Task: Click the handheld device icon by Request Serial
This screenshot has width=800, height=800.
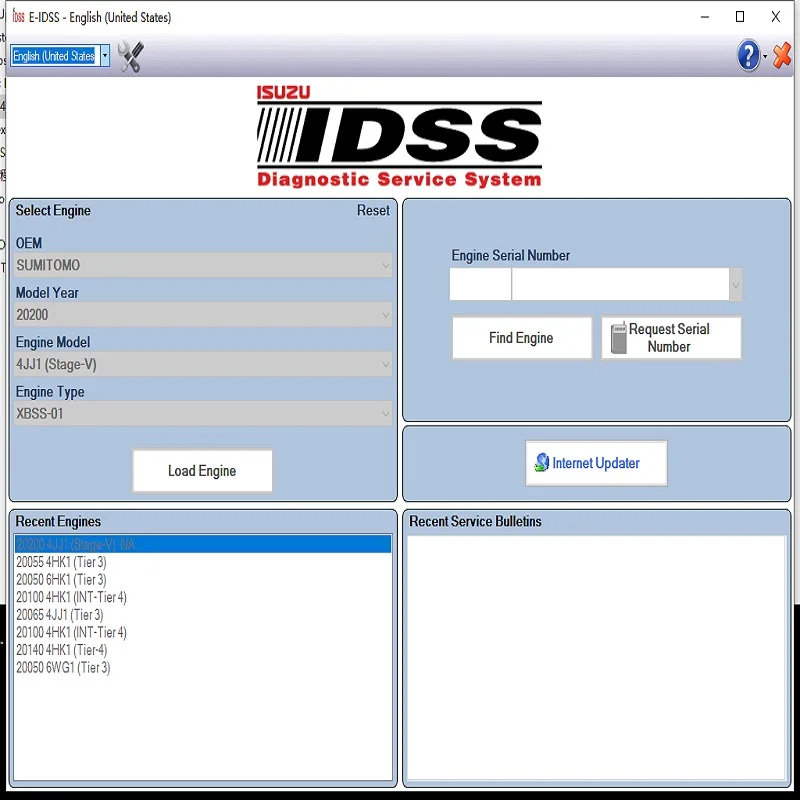Action: point(618,338)
